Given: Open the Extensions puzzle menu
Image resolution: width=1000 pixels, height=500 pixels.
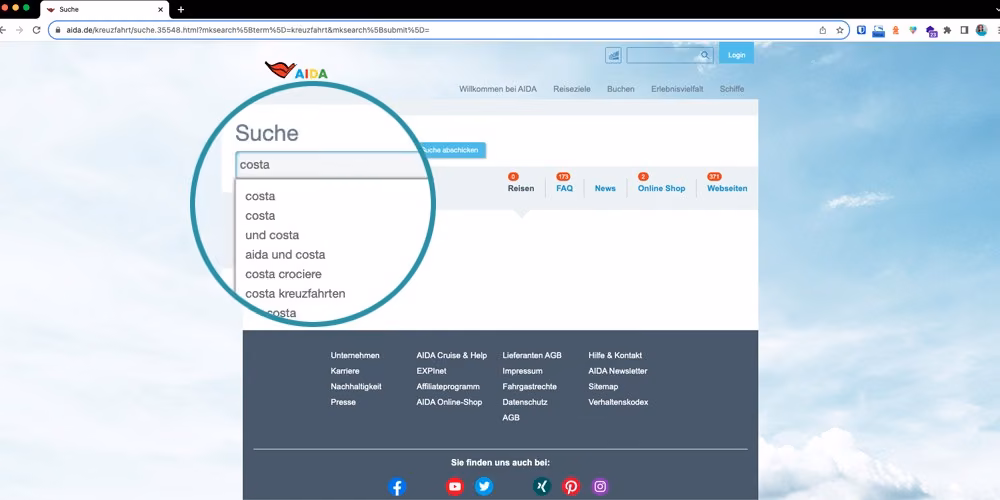Looking at the screenshot, I should click(x=947, y=30).
